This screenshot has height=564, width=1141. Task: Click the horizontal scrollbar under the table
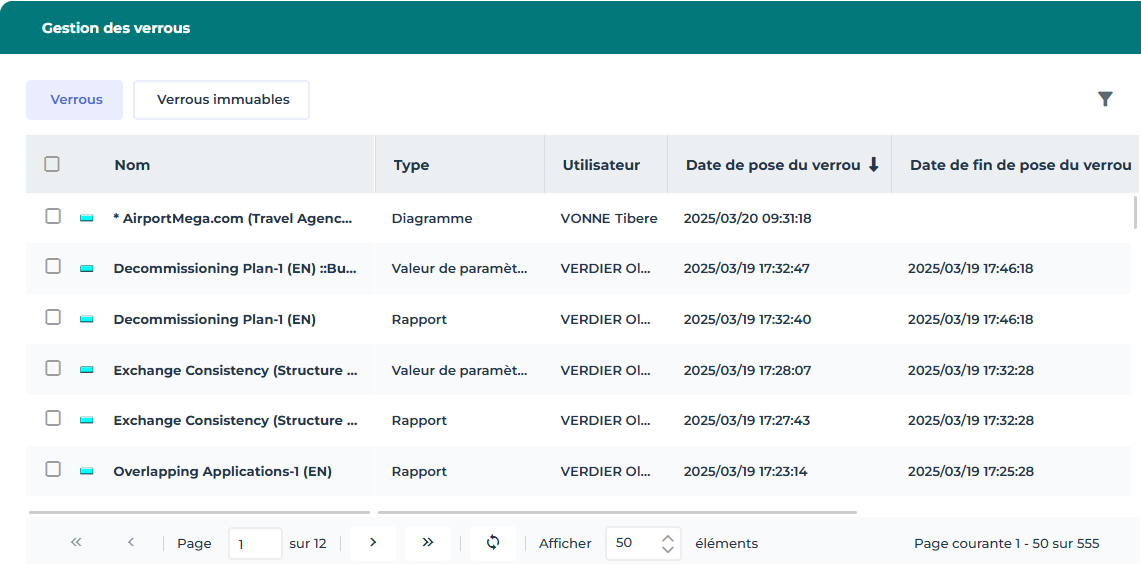(x=616, y=512)
